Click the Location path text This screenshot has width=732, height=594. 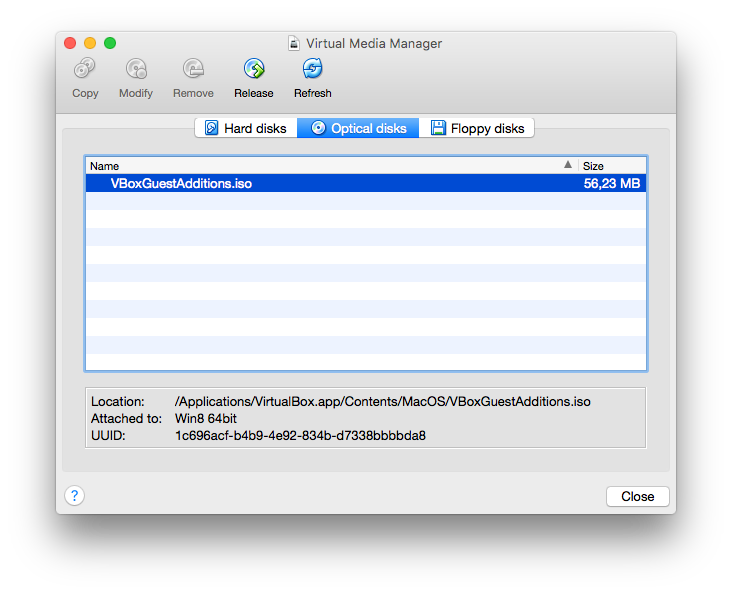tap(382, 402)
